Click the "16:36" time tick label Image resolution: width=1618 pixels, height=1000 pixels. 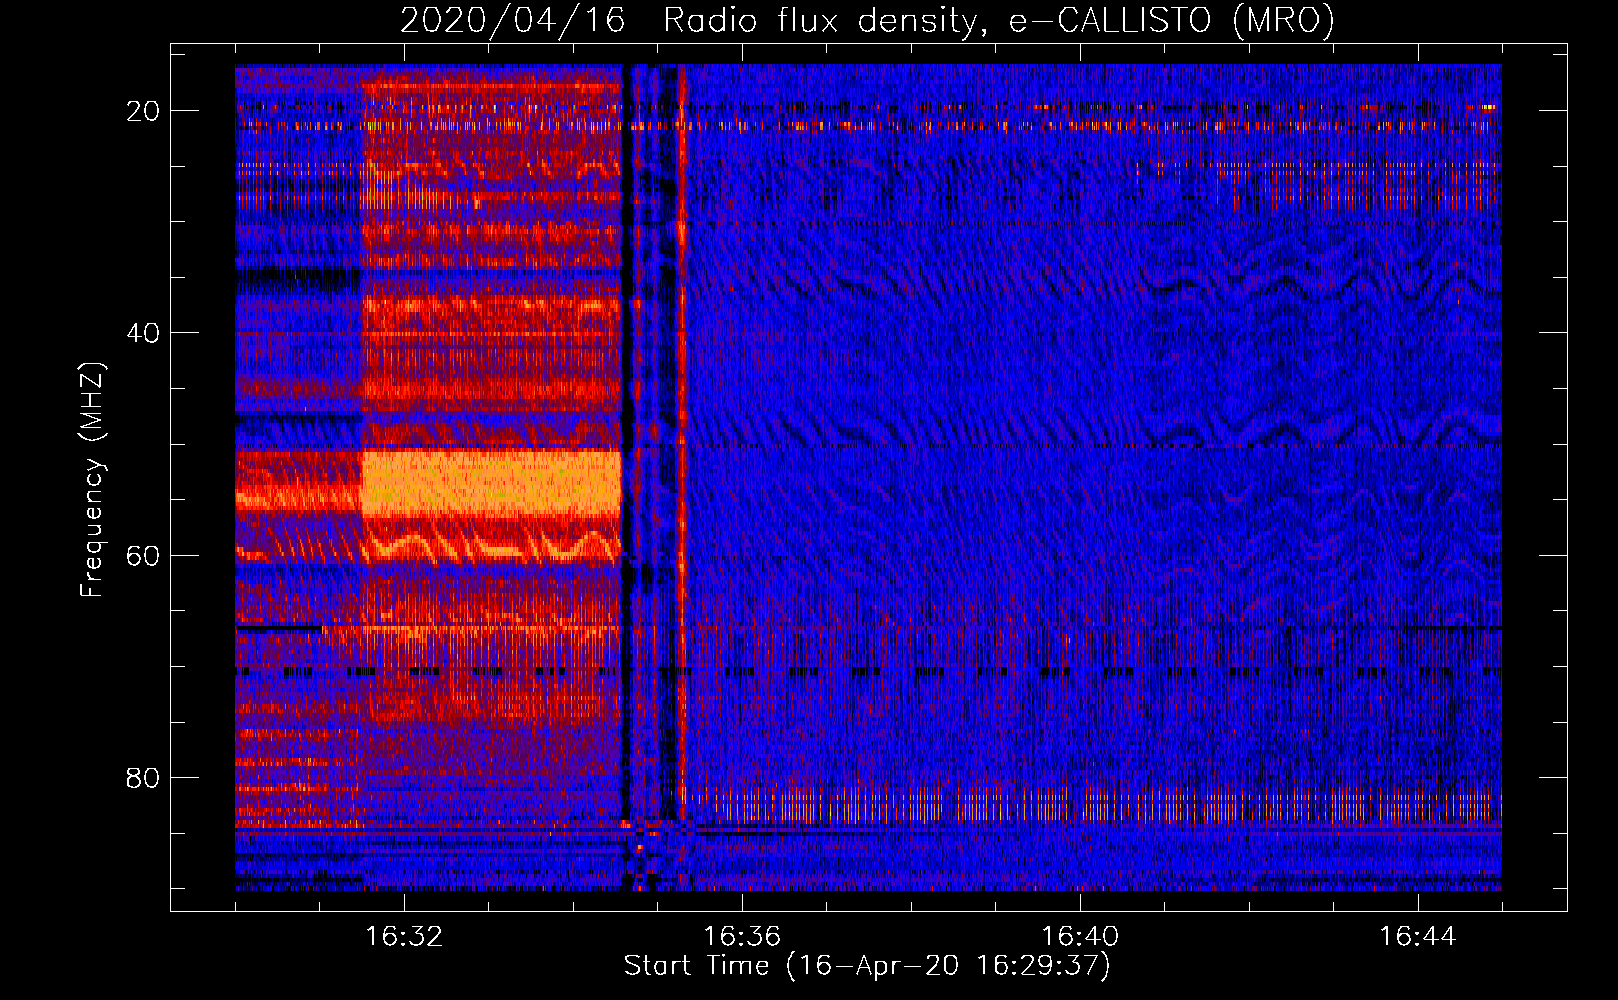[742, 937]
